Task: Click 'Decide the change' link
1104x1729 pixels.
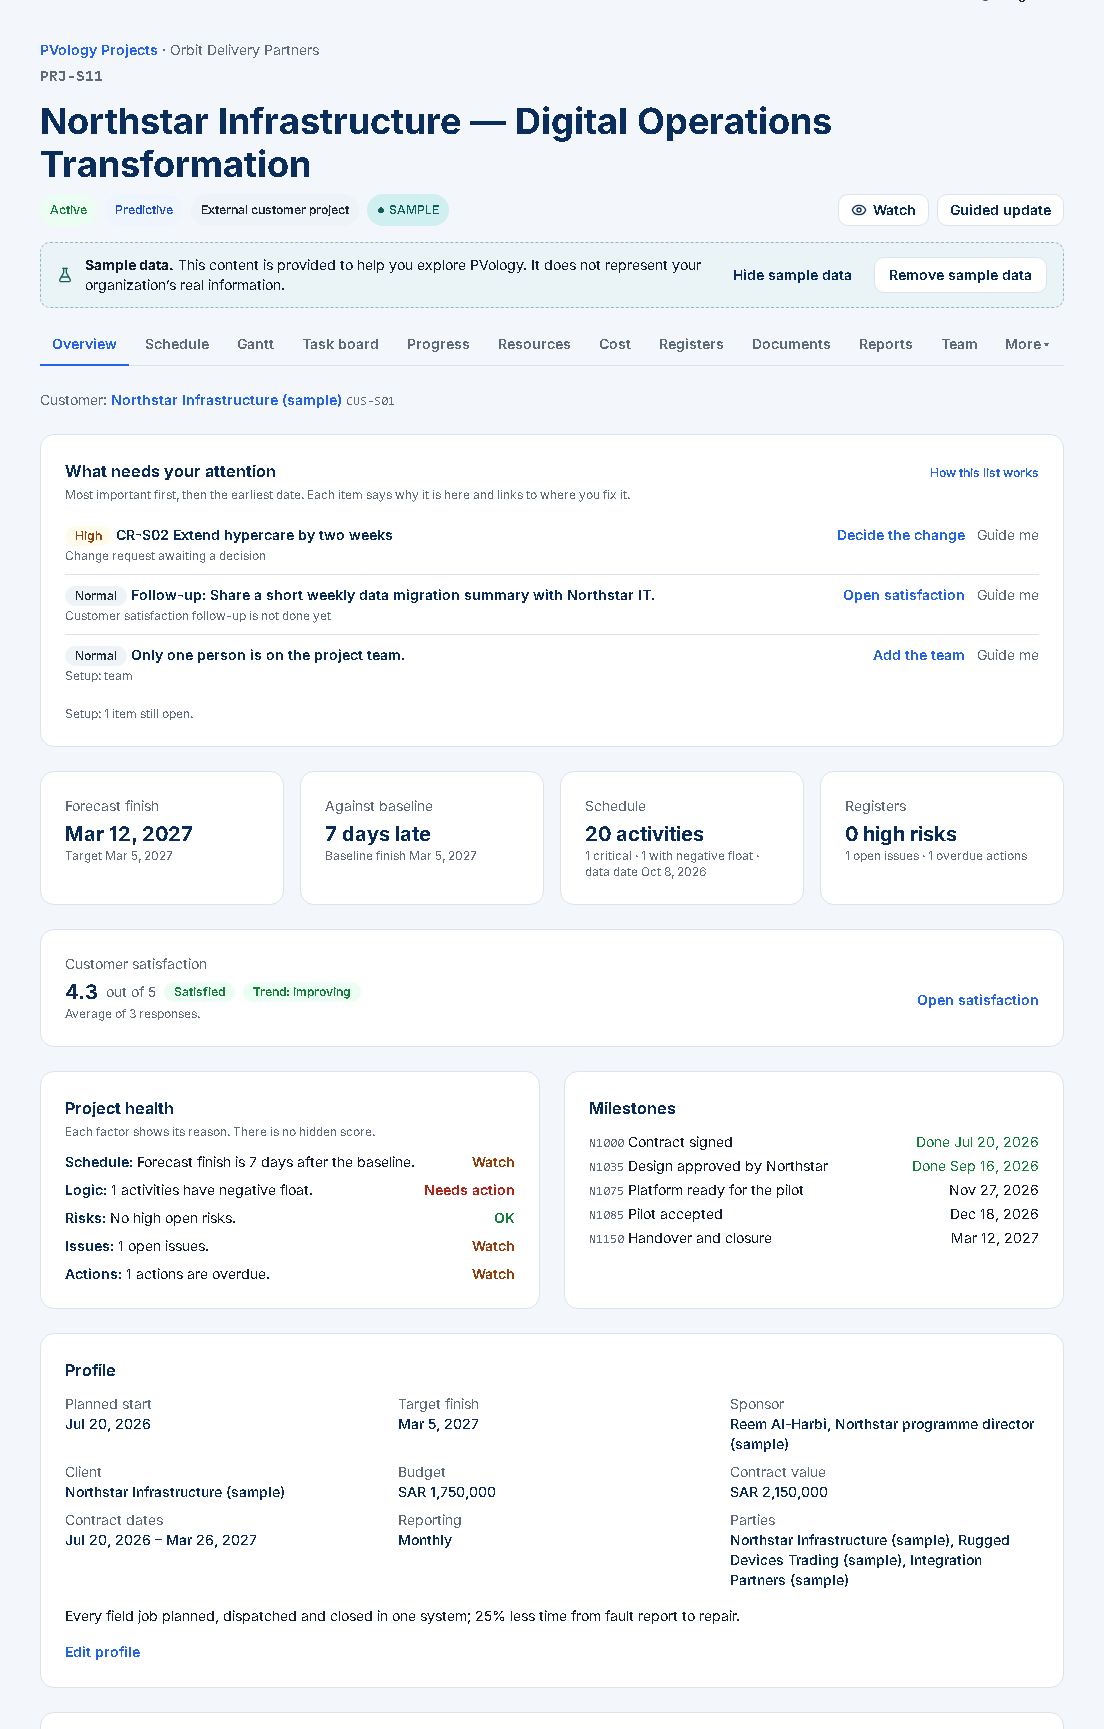Action: [901, 535]
